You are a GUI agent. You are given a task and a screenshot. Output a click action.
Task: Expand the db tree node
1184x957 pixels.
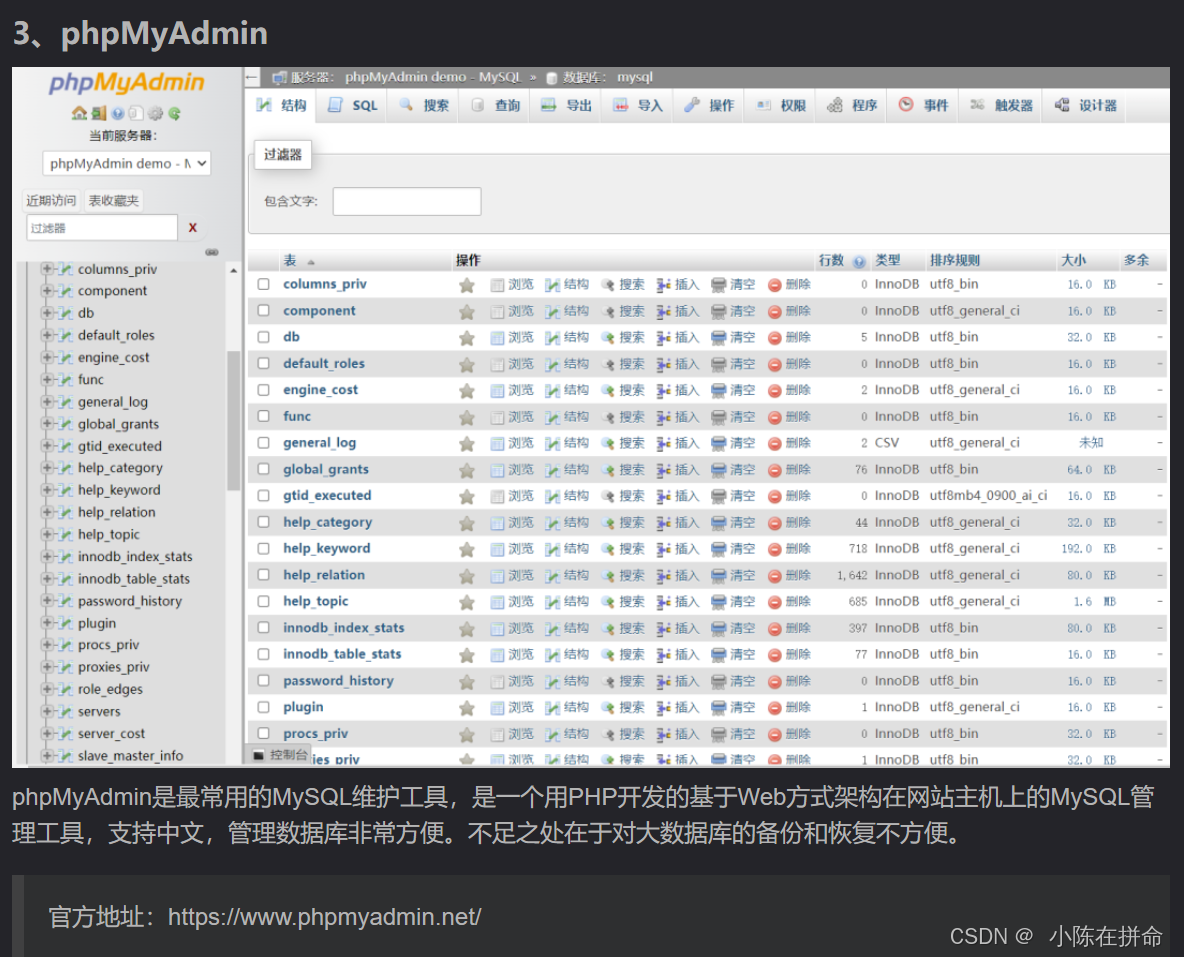coord(47,313)
